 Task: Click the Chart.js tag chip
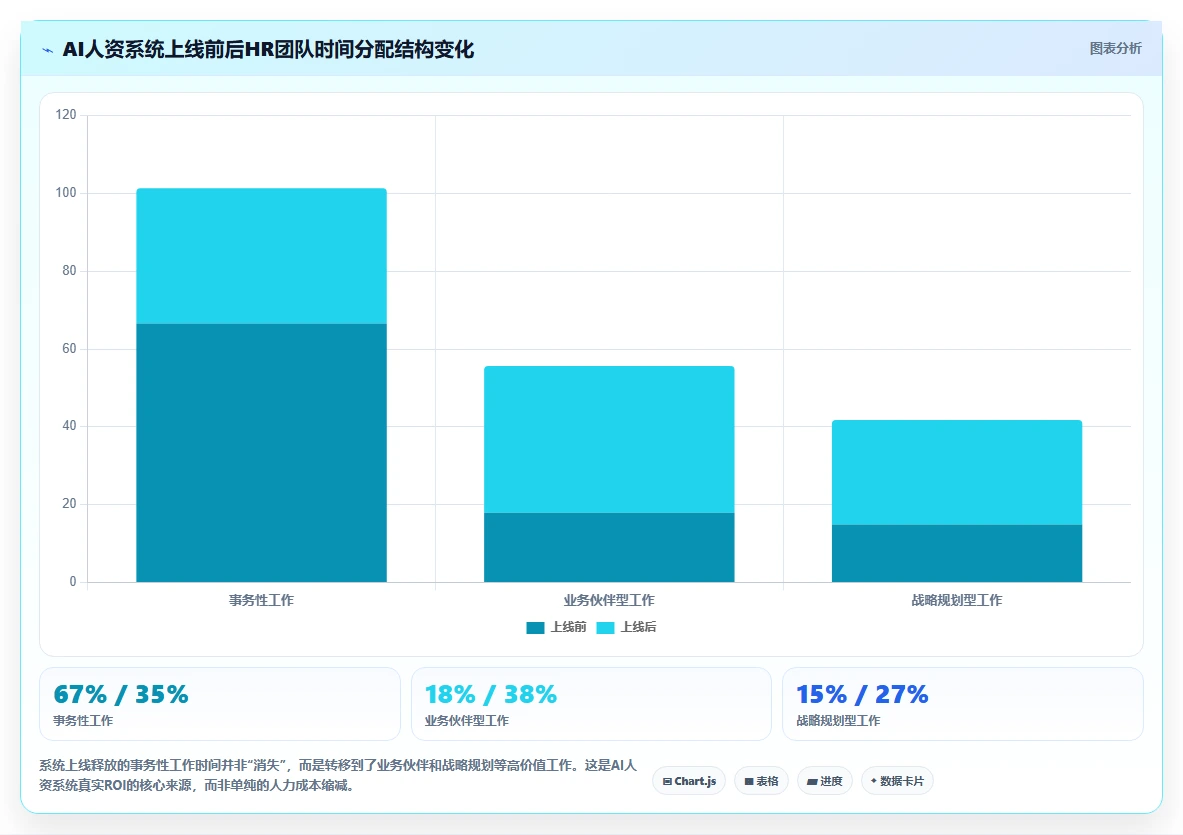coord(689,781)
